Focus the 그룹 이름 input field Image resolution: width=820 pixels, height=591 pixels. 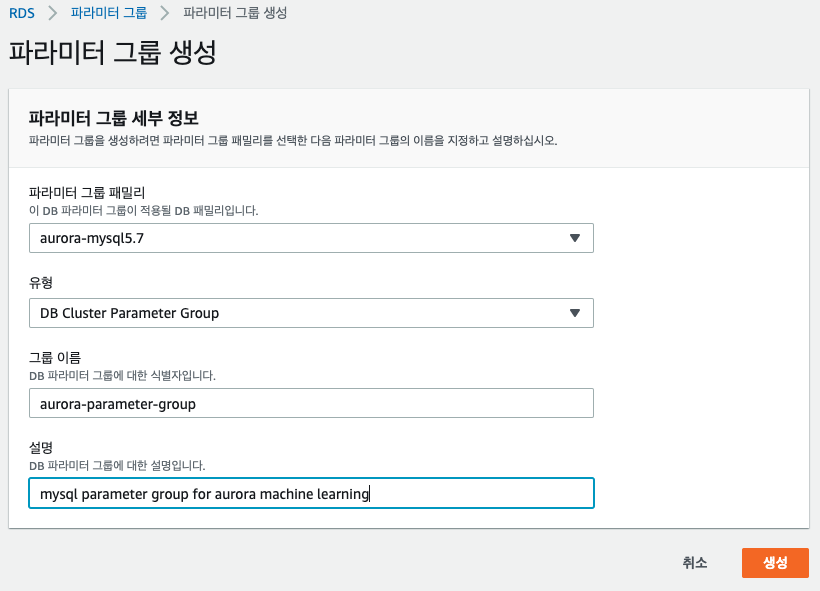pos(311,403)
